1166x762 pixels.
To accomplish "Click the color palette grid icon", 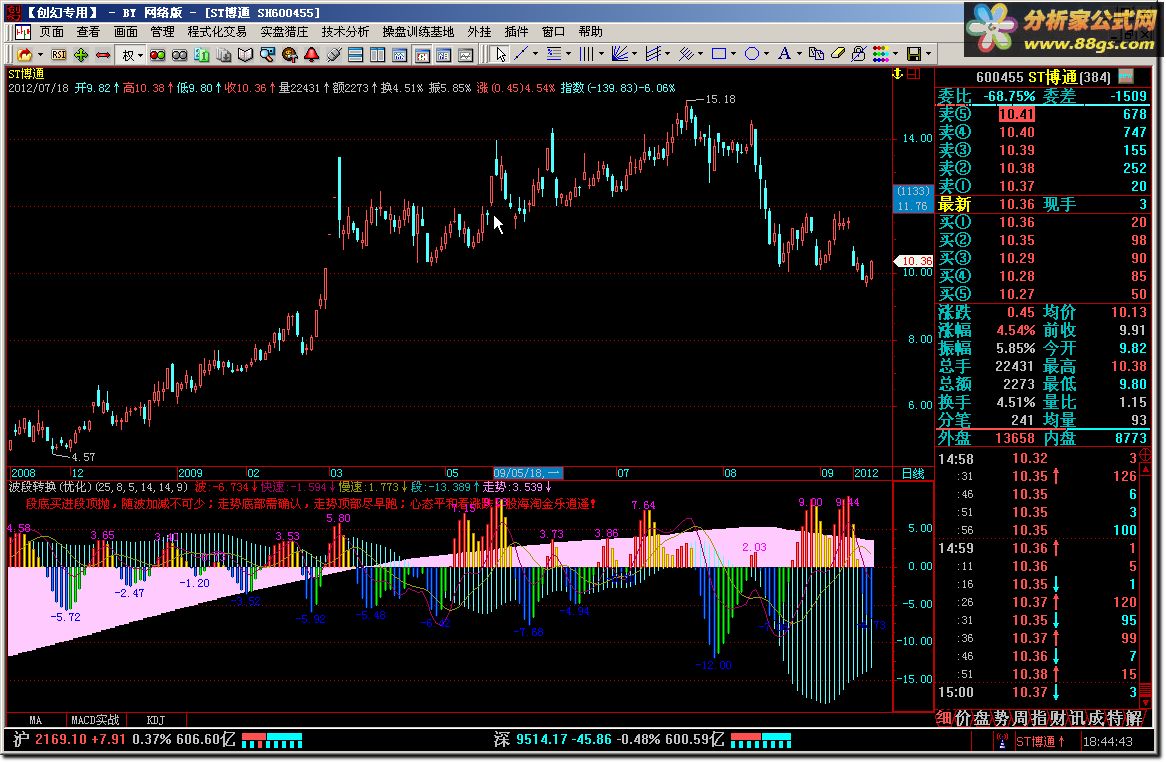I will pyautogui.click(x=881, y=54).
